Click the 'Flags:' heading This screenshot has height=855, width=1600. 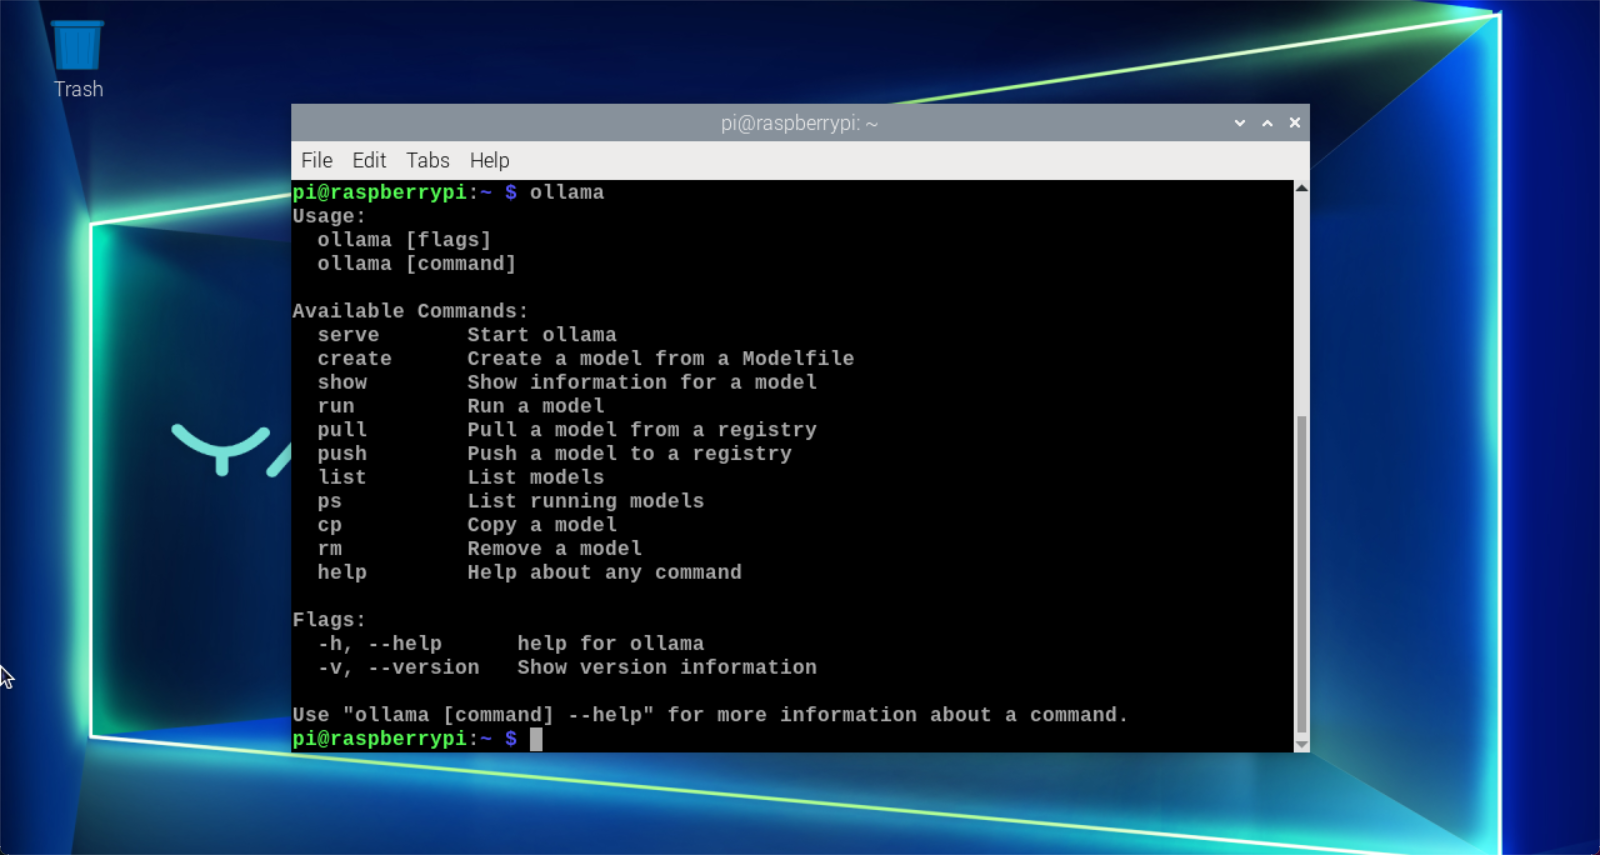click(330, 620)
